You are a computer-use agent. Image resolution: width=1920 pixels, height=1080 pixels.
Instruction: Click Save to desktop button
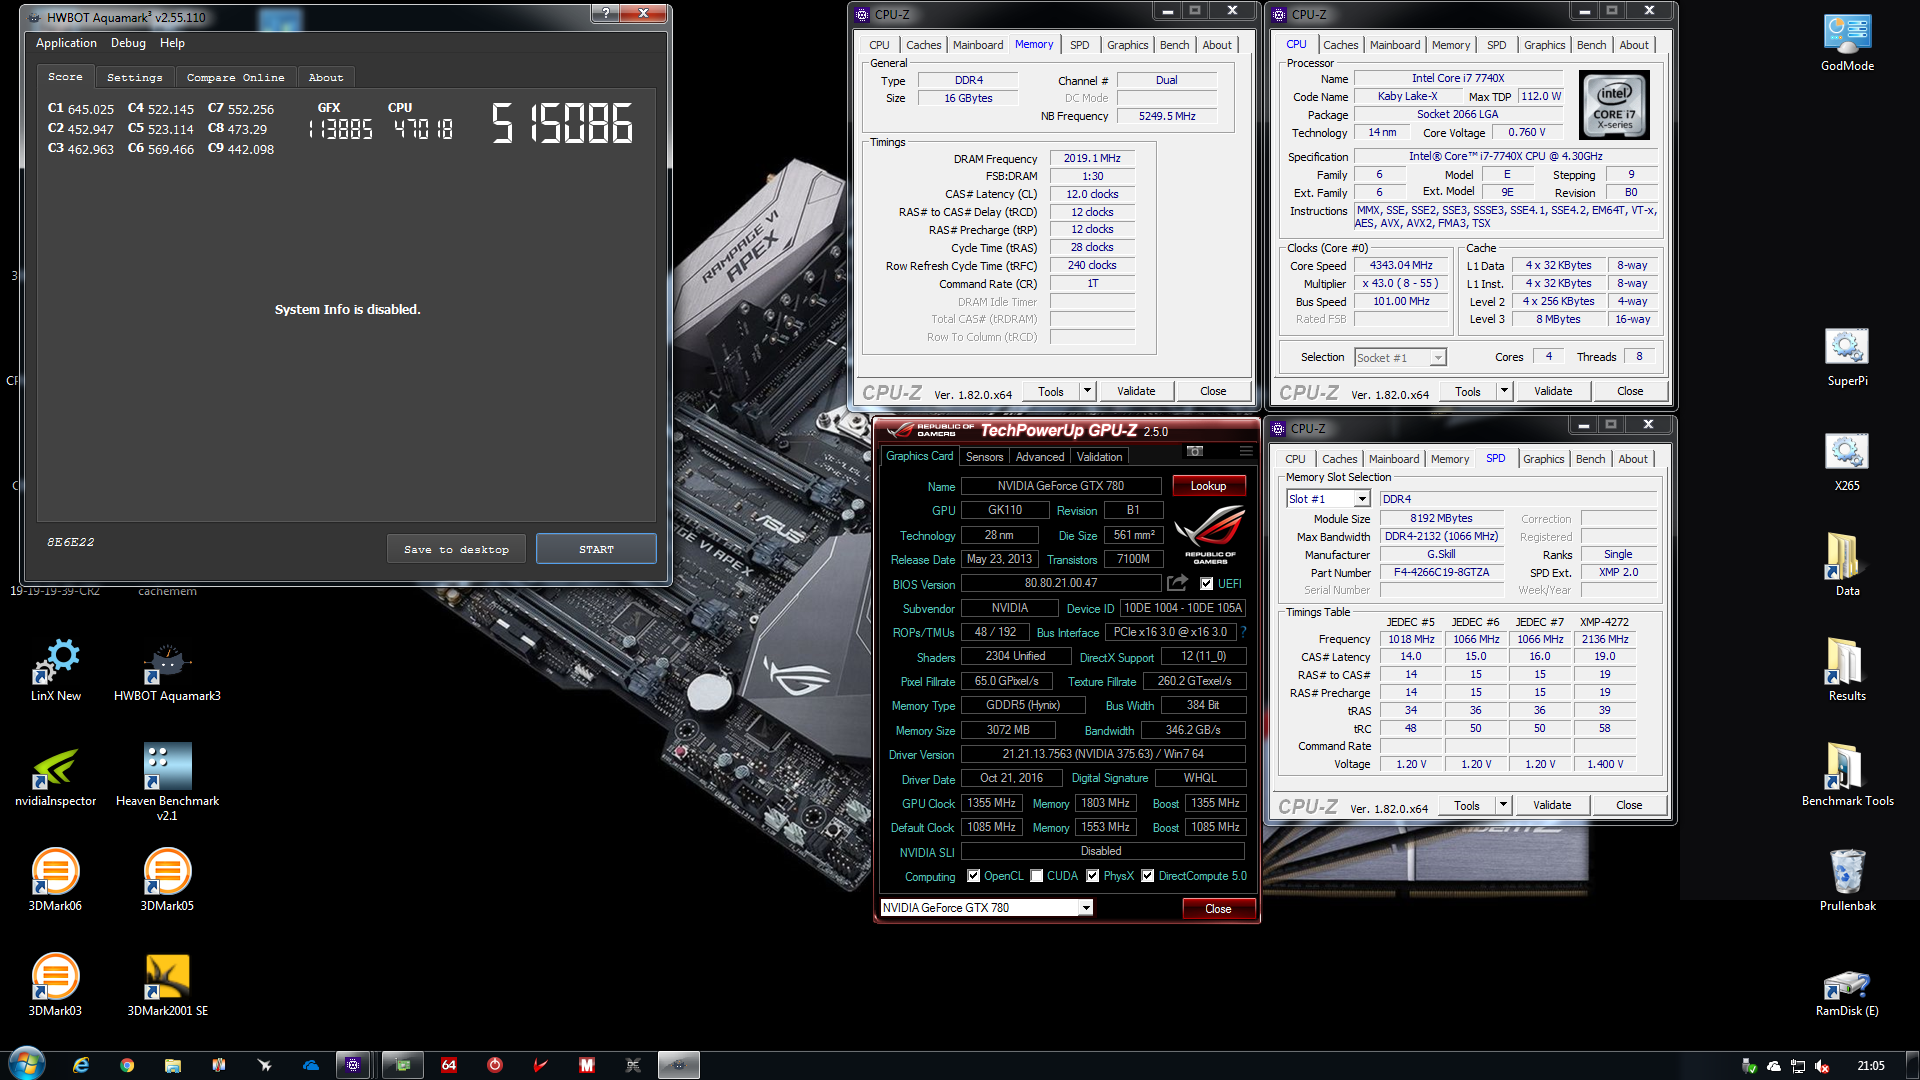click(x=456, y=549)
